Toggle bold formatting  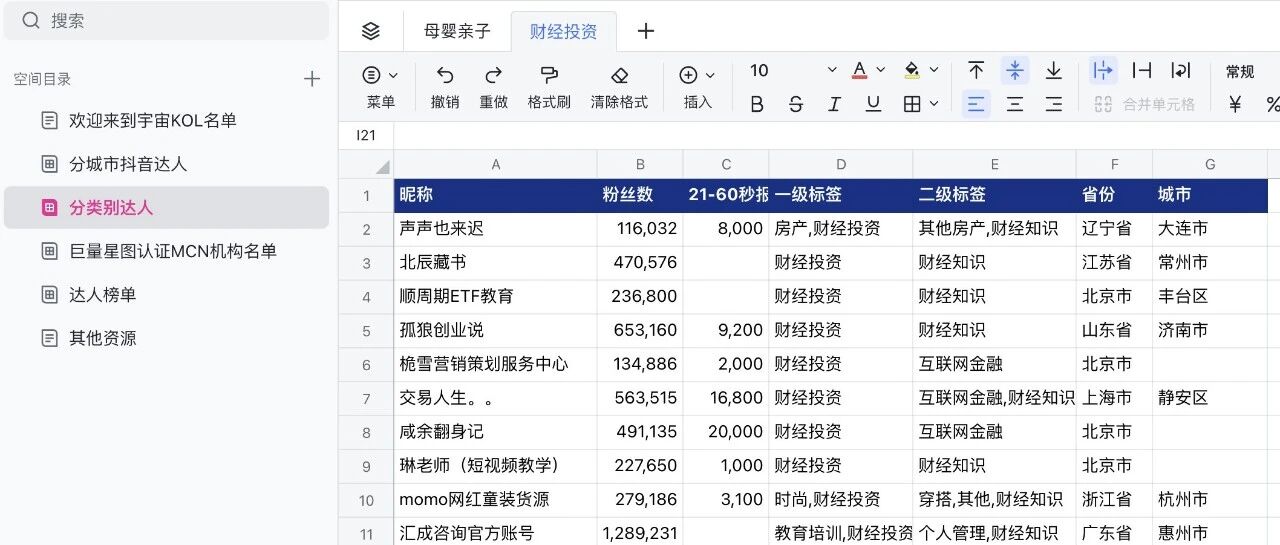757,104
